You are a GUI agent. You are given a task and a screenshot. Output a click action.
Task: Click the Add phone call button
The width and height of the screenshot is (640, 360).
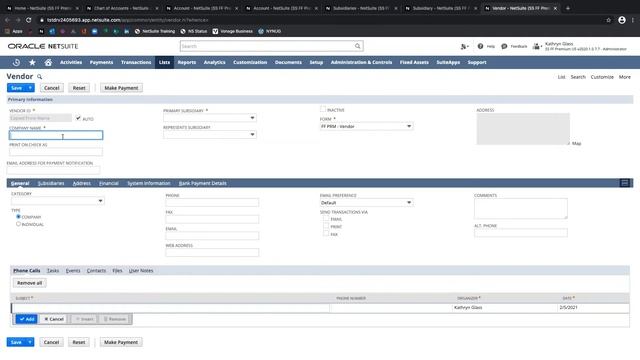pyautogui.click(x=27, y=319)
